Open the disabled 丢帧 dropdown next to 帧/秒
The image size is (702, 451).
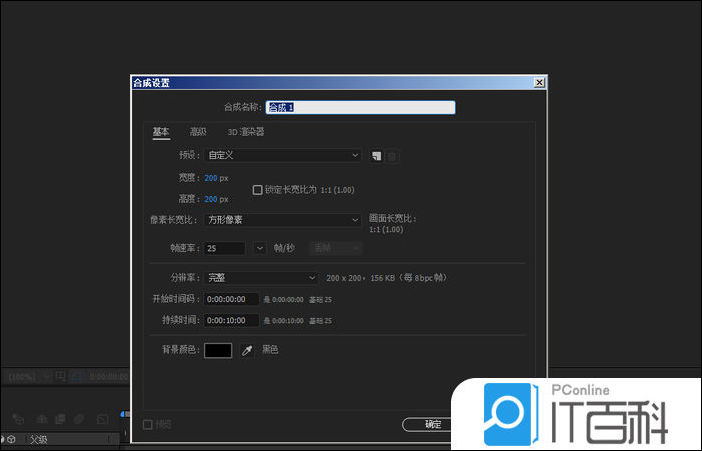[336, 248]
